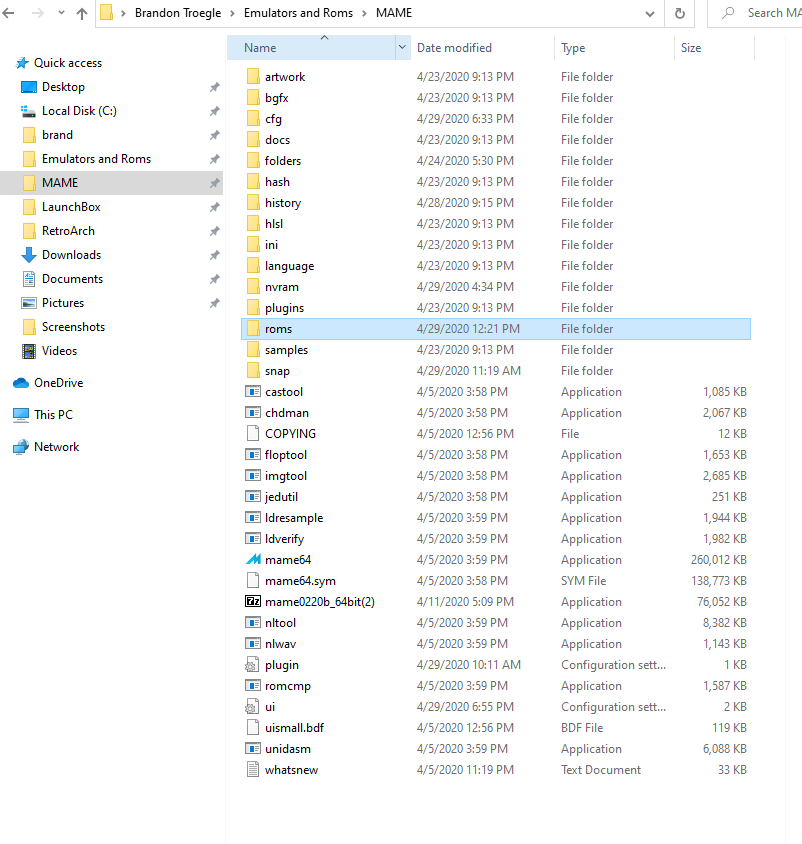Select LaunchBox folder in sidebar
802x844 pixels.
(71, 207)
